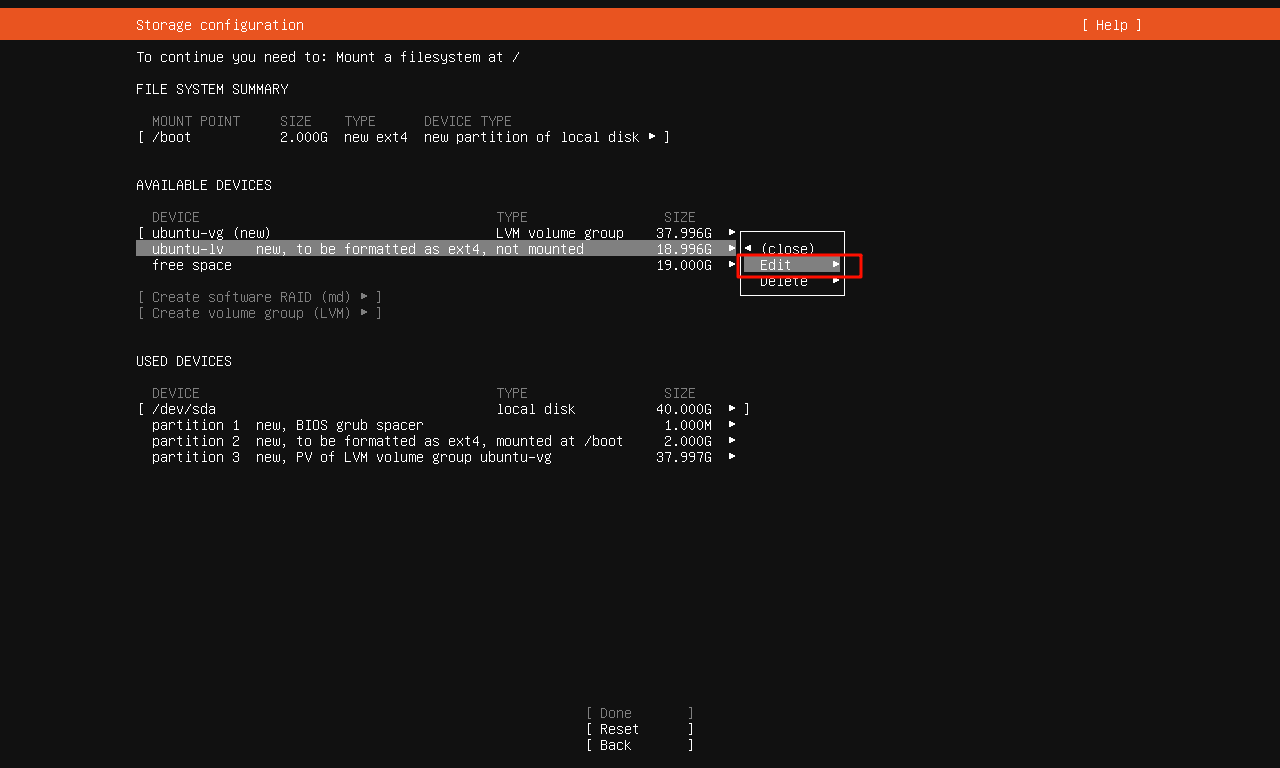Expand arrow beside free space 19.000G
Image resolution: width=1280 pixels, height=768 pixels.
732,264
